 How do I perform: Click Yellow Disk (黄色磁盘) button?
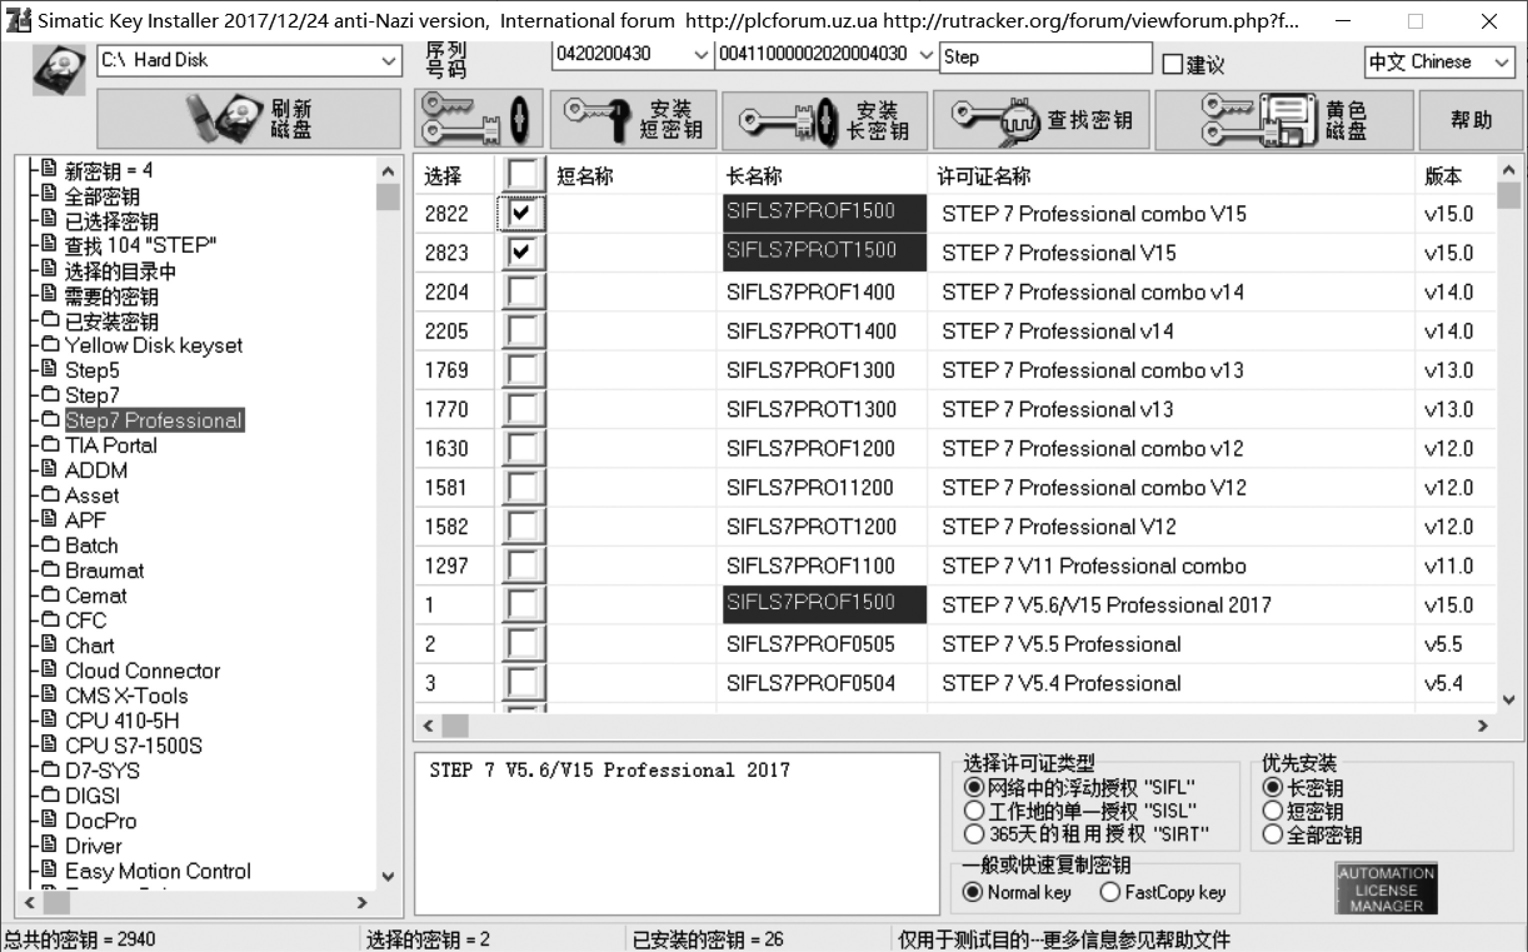click(x=1284, y=119)
